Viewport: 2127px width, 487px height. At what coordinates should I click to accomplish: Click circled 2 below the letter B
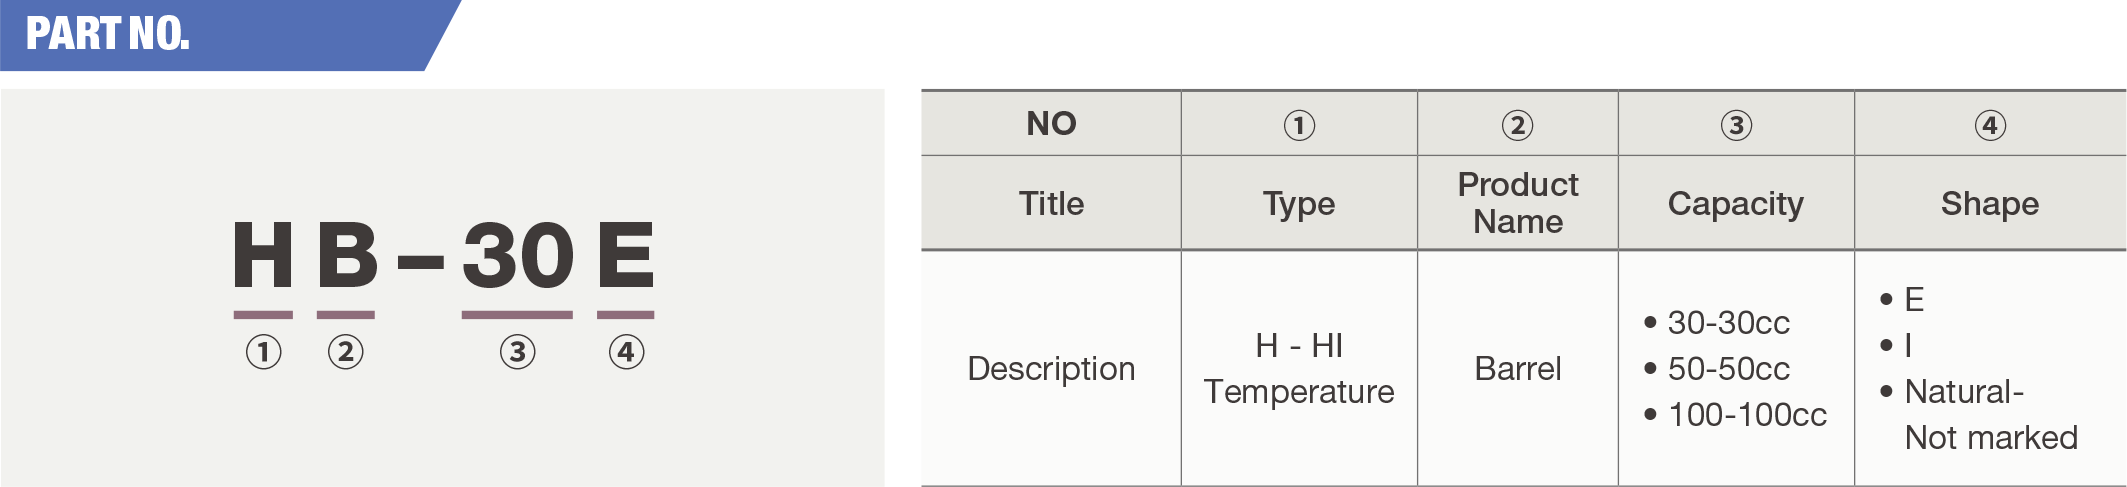(x=346, y=352)
